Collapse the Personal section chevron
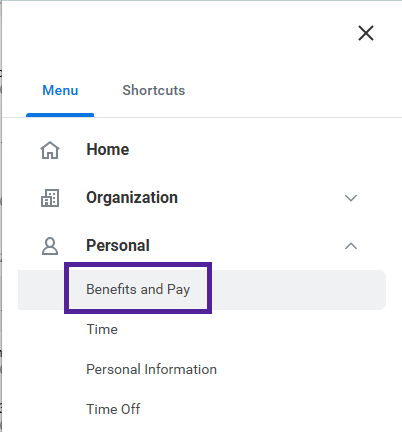Screen dimensions: 402x432 [351, 246]
